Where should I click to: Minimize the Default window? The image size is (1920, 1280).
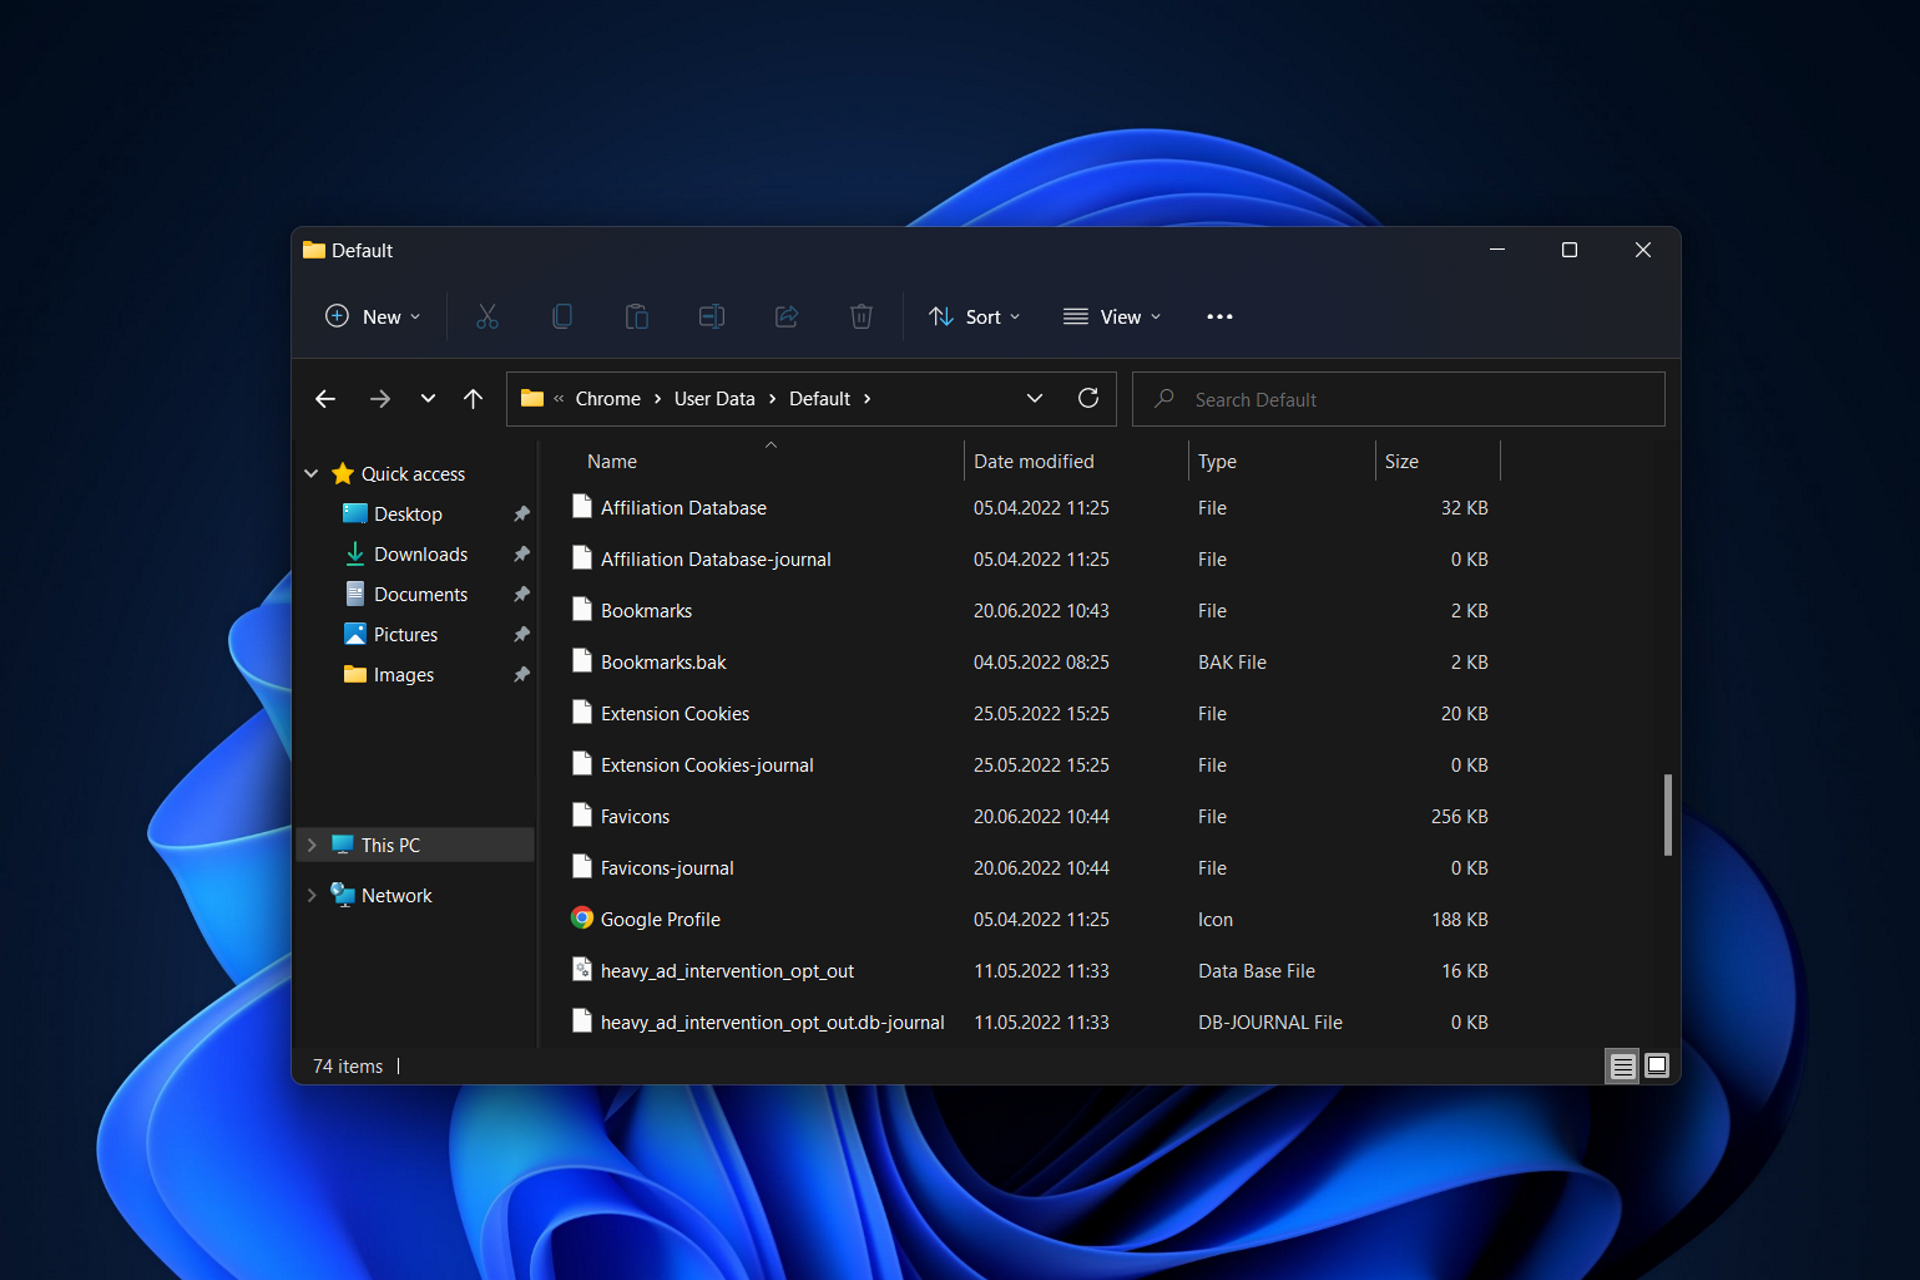1497,250
